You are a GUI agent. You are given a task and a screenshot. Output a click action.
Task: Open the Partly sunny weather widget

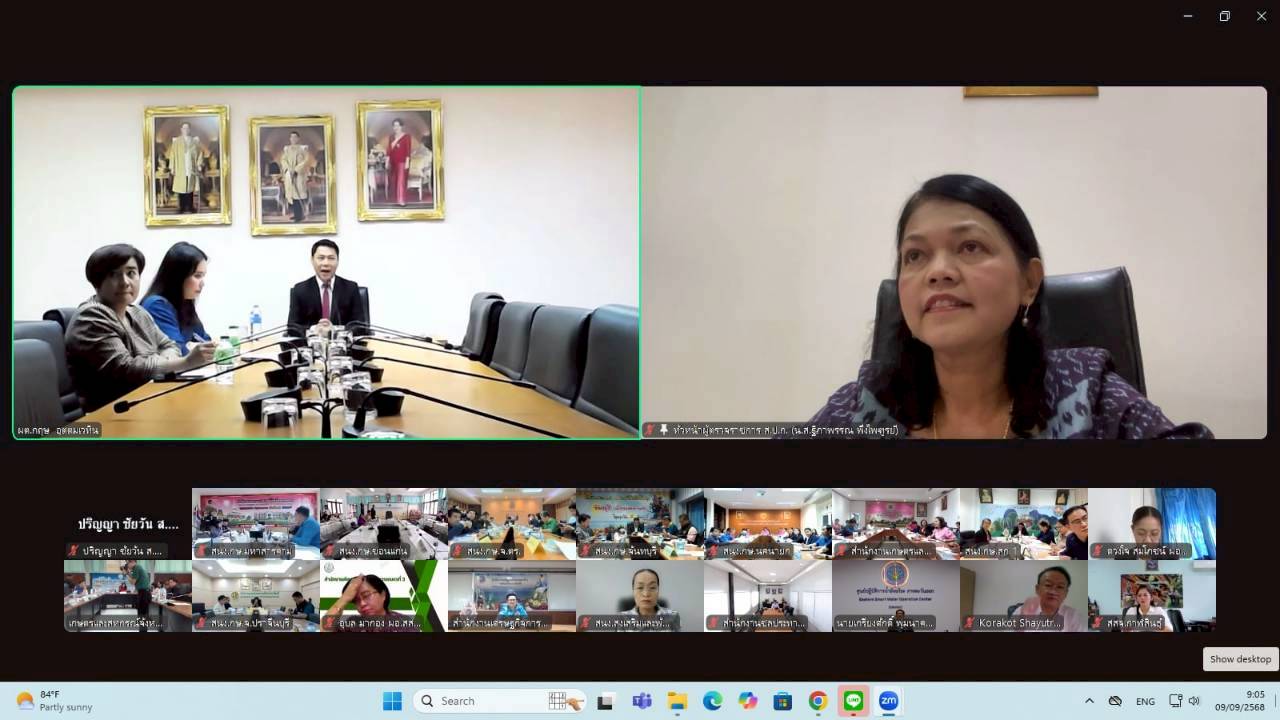click(x=55, y=701)
